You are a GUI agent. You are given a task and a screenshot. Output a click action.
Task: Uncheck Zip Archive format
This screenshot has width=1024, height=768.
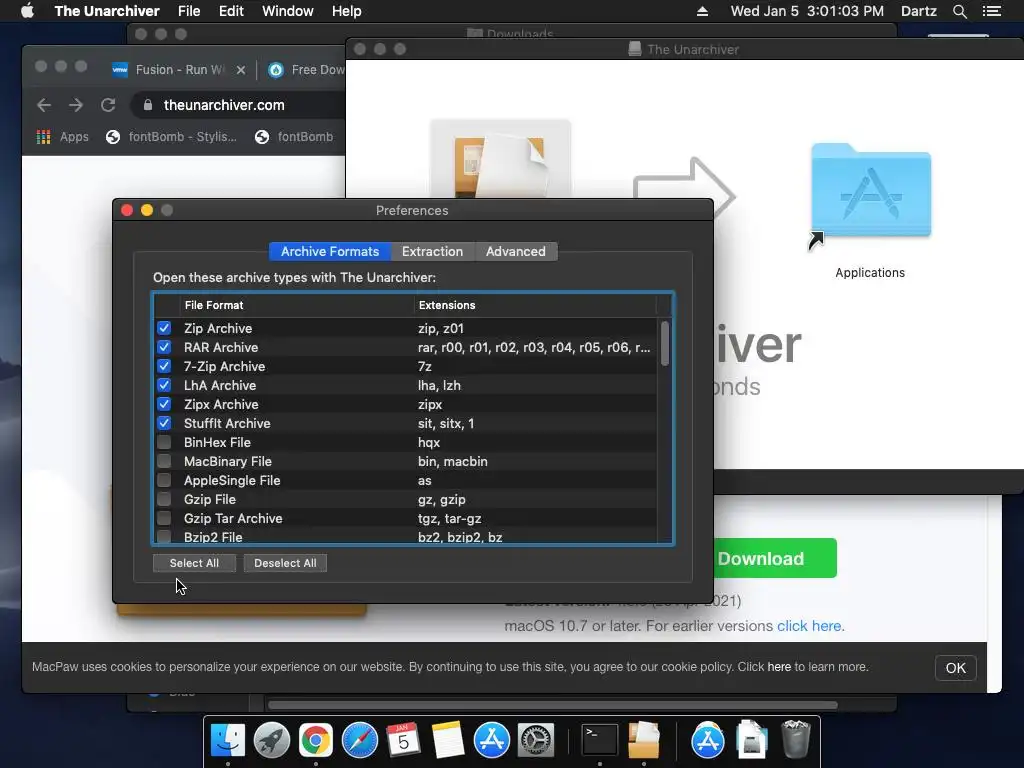coord(164,328)
